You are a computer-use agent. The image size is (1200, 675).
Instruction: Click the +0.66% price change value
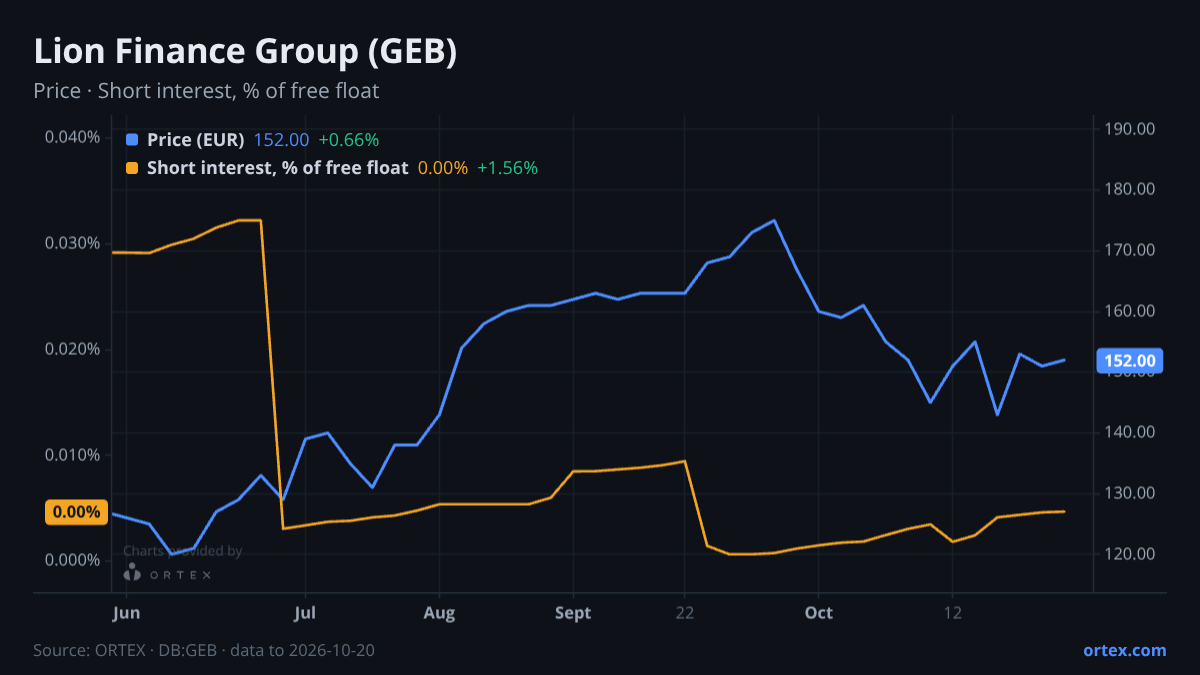pyautogui.click(x=348, y=140)
